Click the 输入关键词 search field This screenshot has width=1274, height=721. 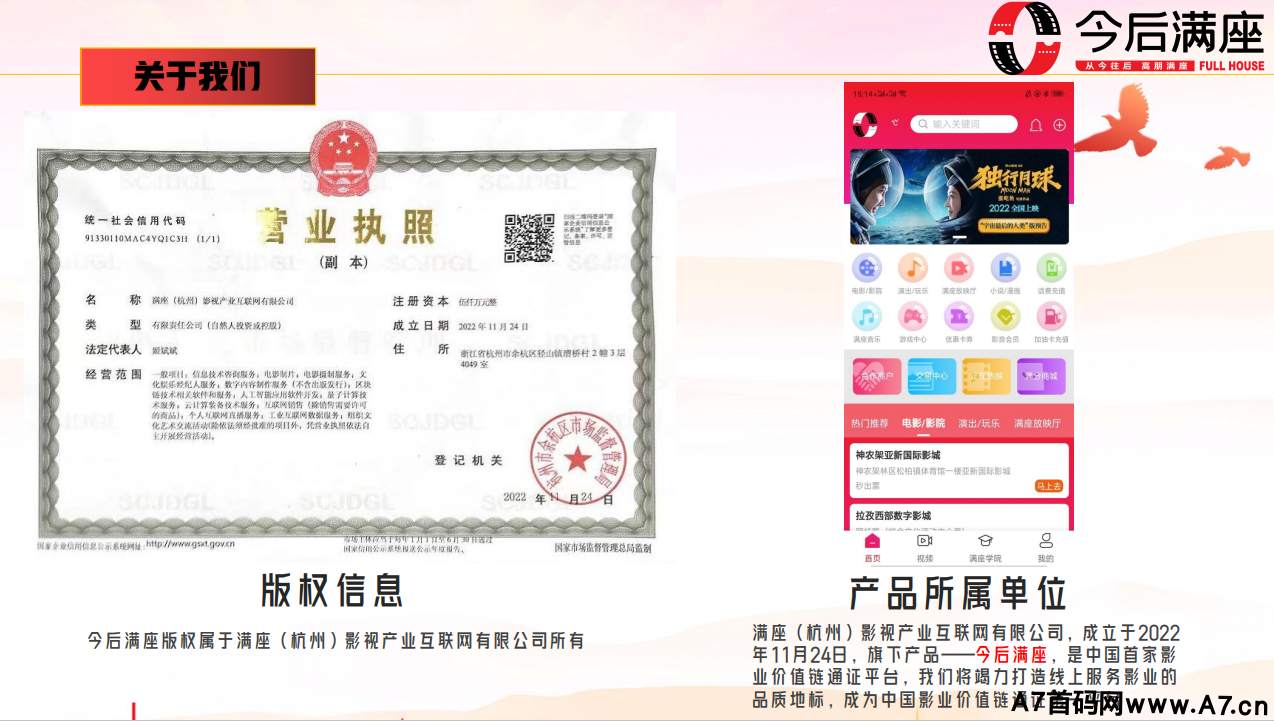pos(963,124)
